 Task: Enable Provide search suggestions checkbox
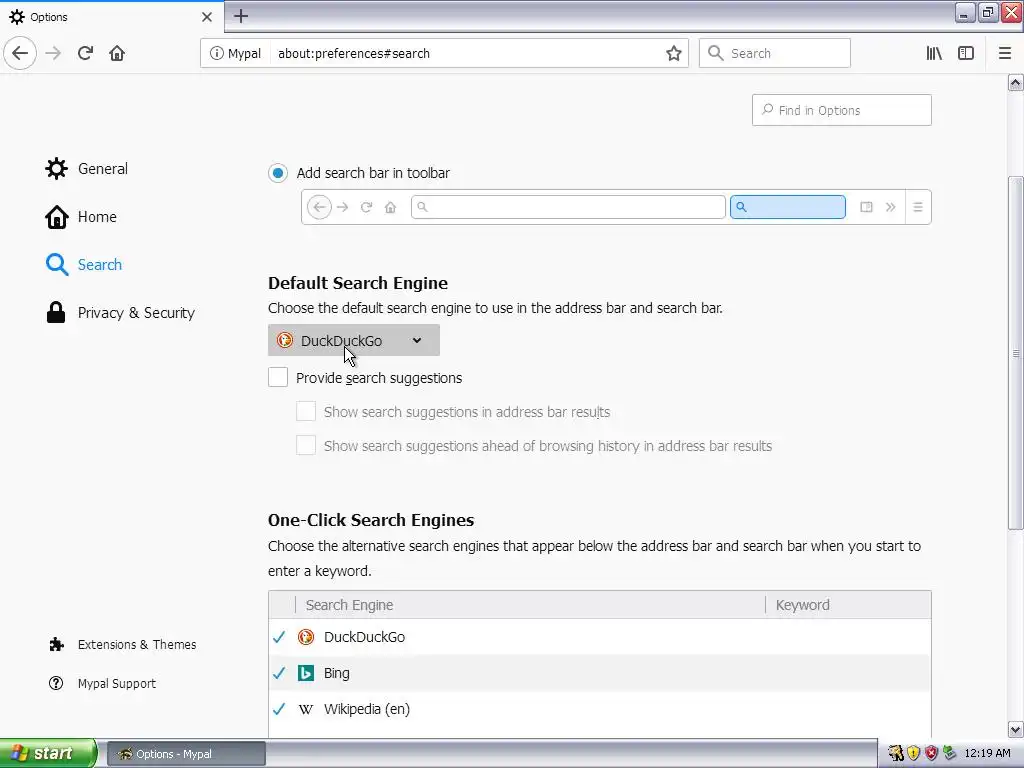[x=278, y=377]
